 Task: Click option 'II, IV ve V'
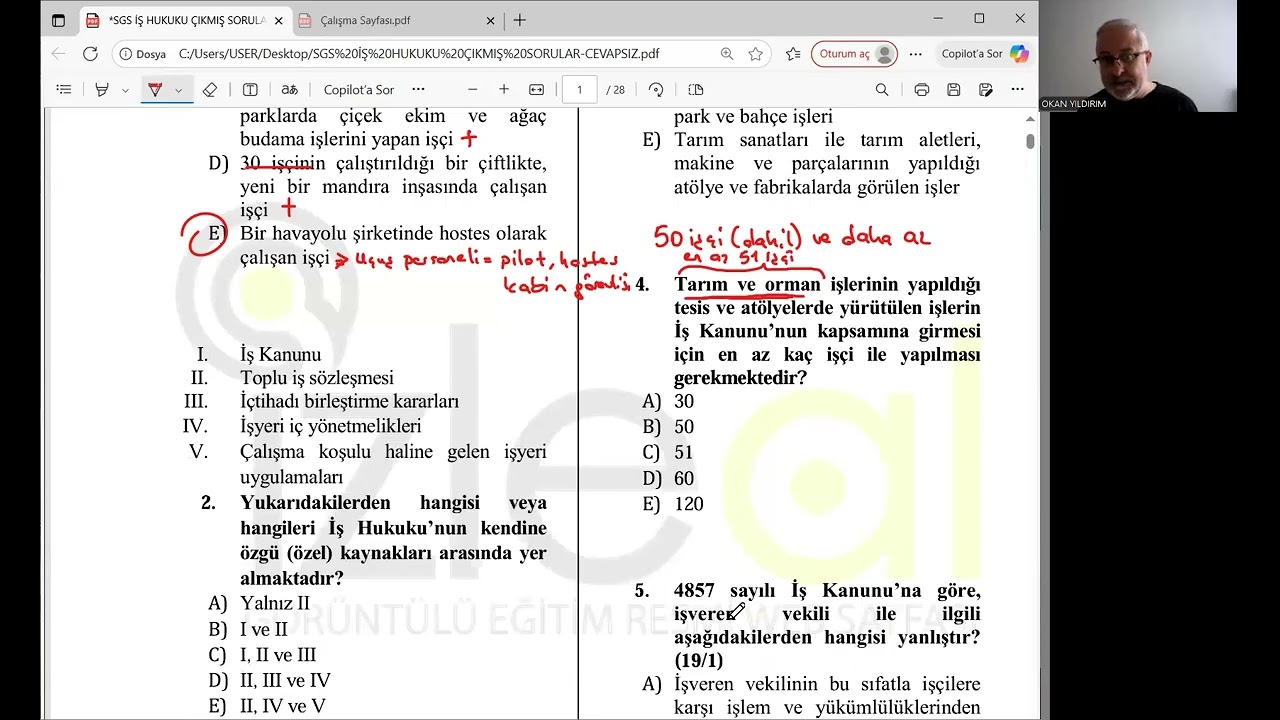point(283,706)
